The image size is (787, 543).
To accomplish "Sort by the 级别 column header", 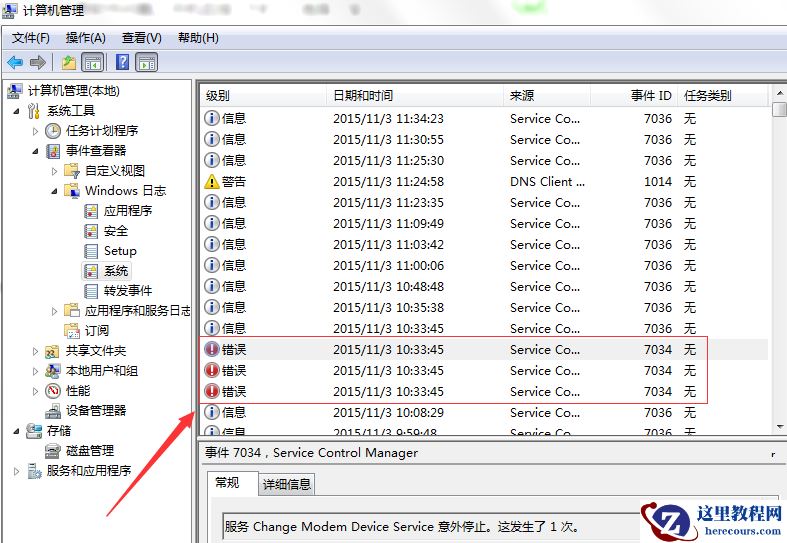I will (264, 95).
